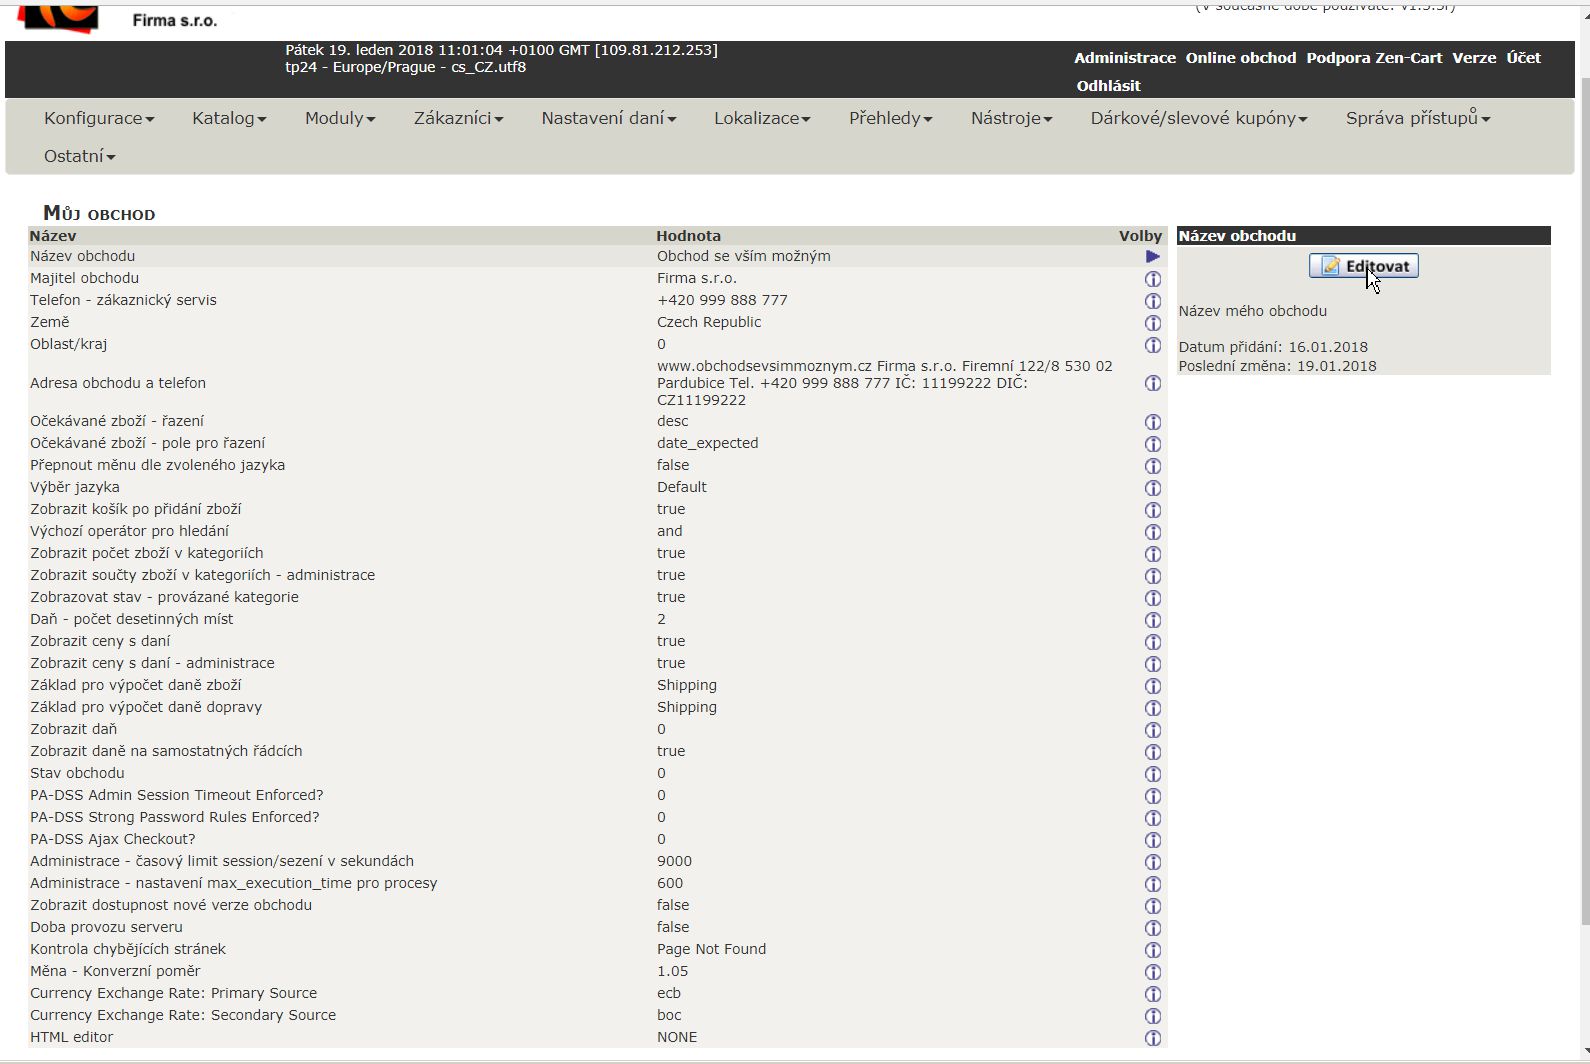Click info icon for Měna - Konverzní poměr
The height and width of the screenshot is (1064, 1590).
click(x=1152, y=972)
